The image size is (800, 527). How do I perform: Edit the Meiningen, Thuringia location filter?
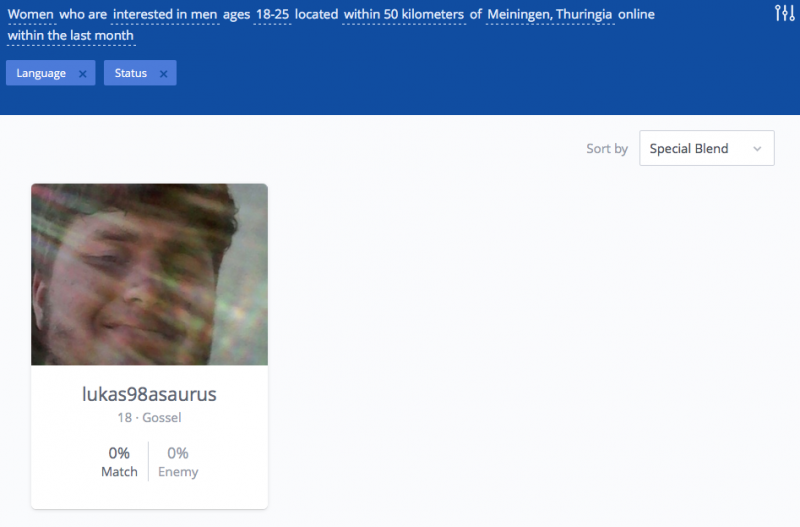pos(549,15)
